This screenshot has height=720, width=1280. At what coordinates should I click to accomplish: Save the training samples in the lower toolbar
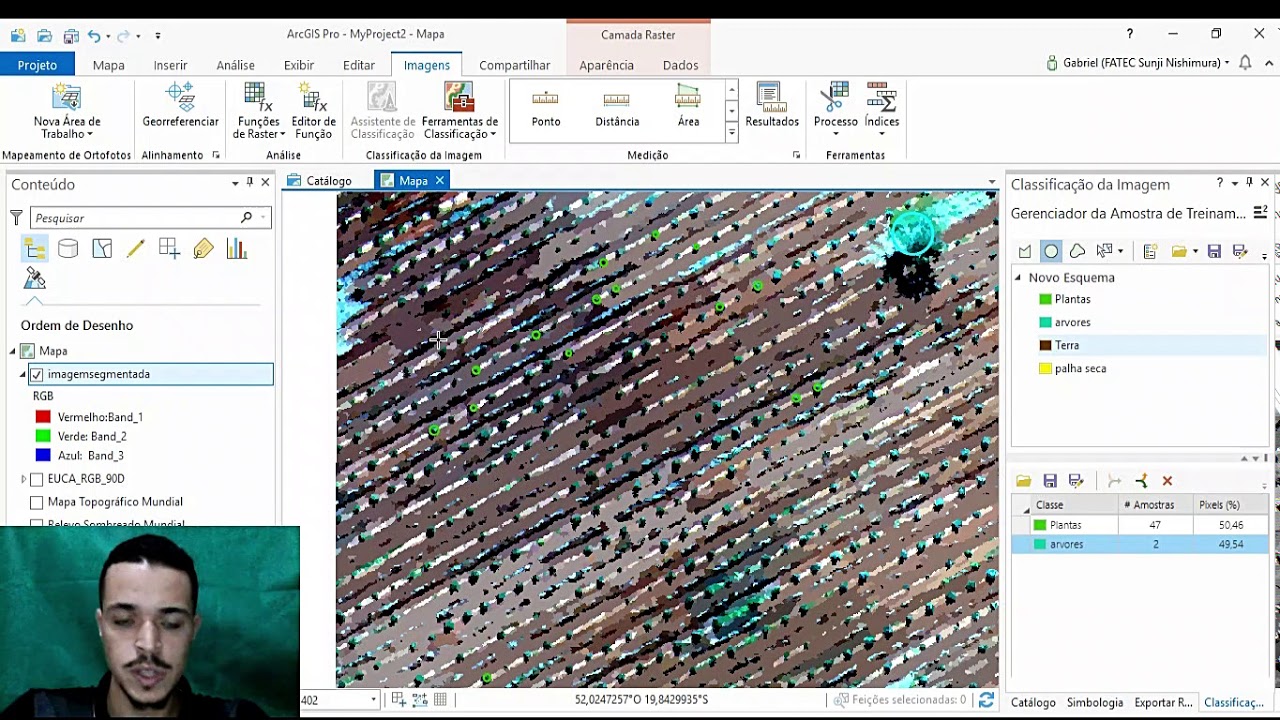point(1050,481)
